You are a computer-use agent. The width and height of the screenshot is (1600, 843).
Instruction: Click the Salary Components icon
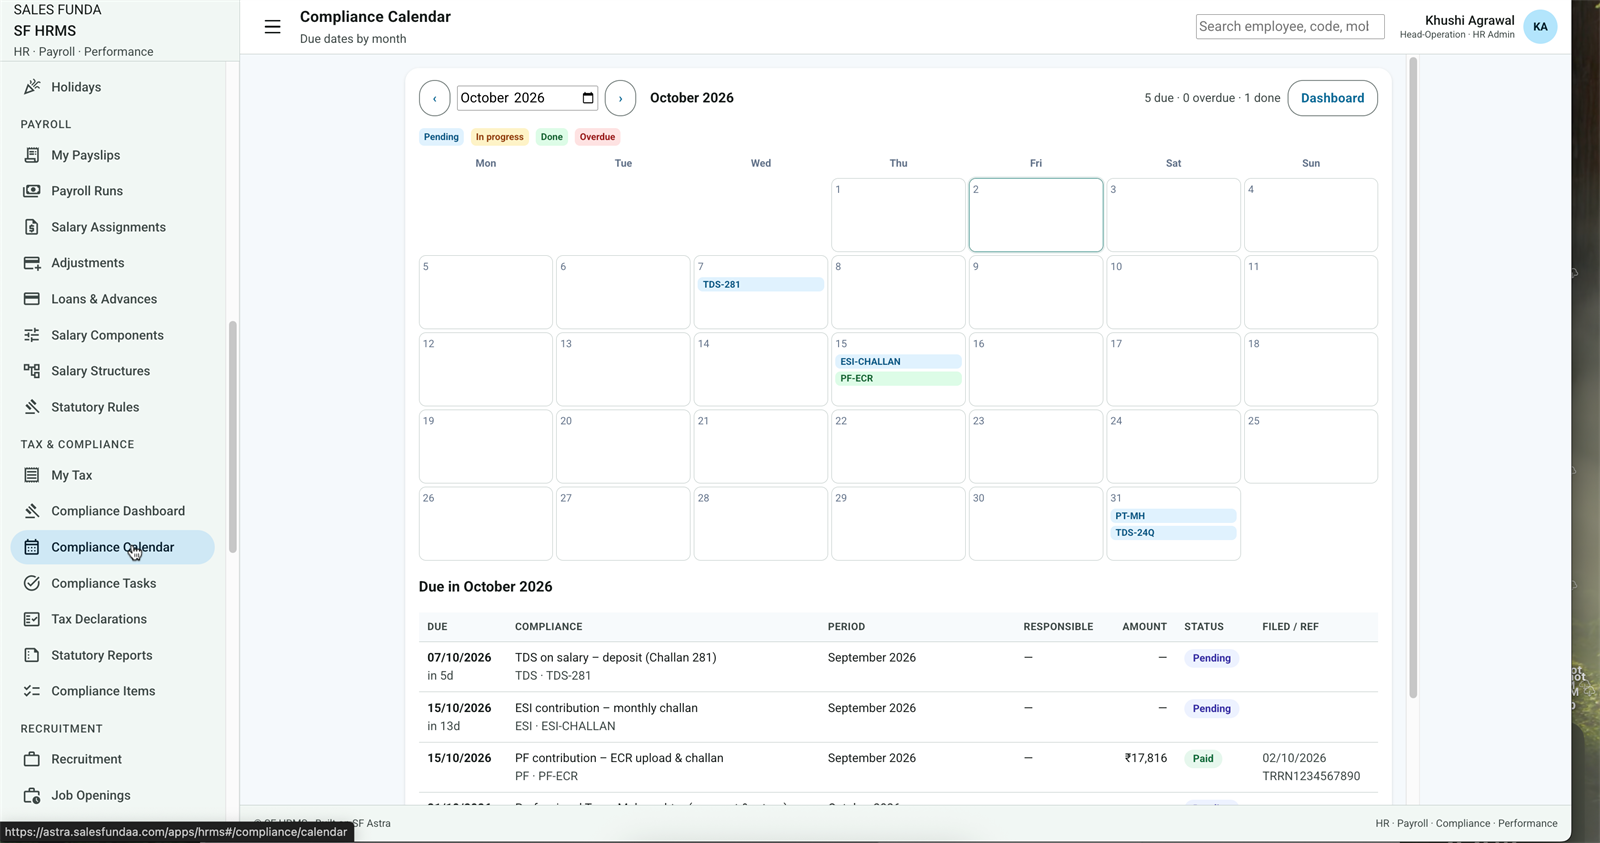tap(32, 335)
